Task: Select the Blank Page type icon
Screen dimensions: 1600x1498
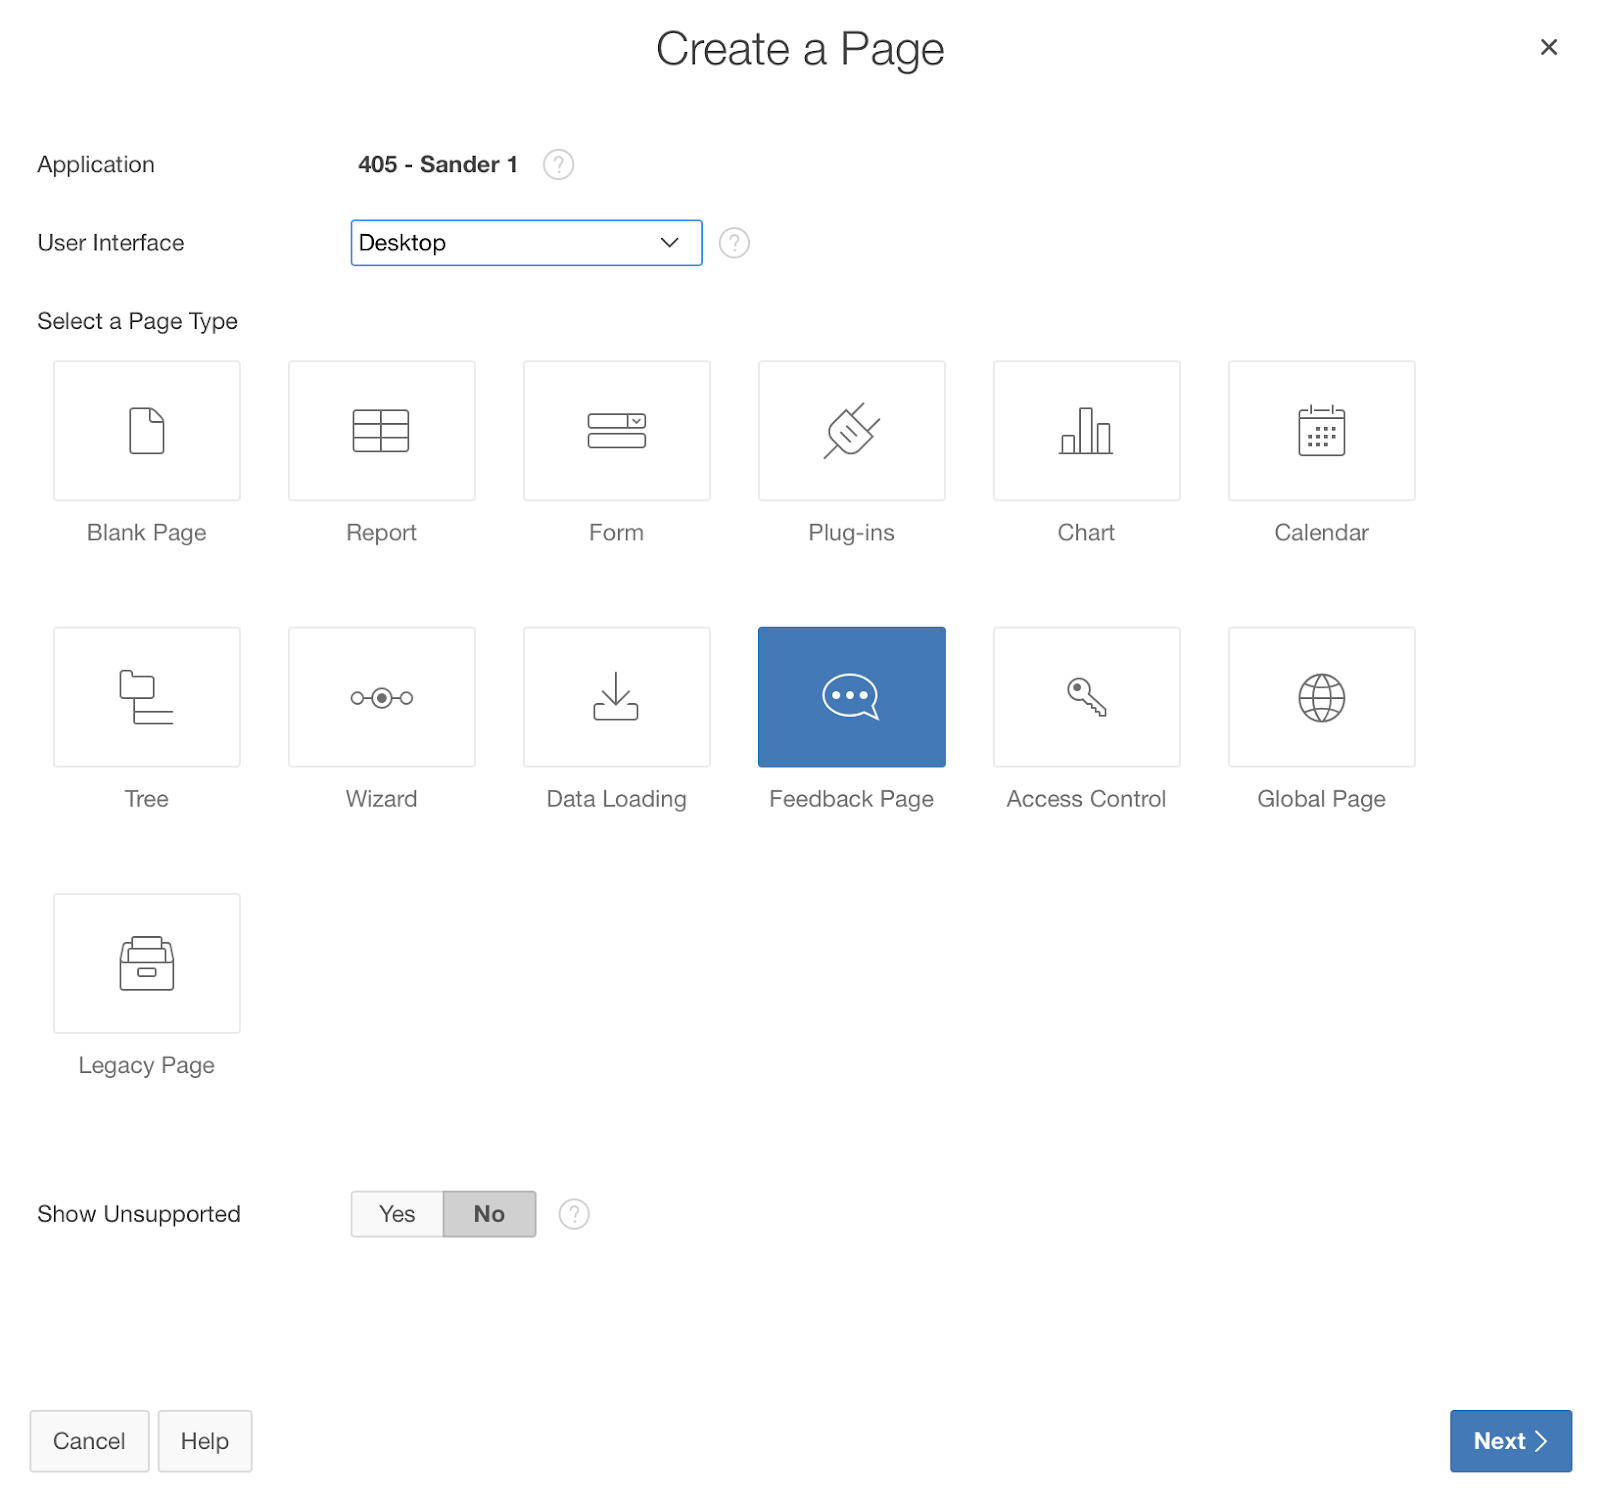Action: pyautogui.click(x=147, y=431)
